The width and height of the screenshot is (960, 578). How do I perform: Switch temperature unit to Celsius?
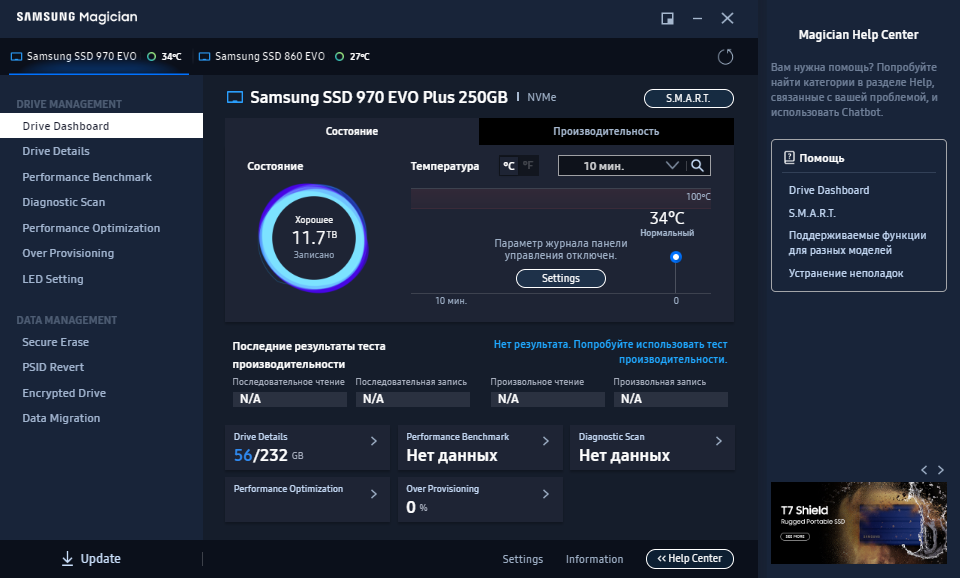509,166
